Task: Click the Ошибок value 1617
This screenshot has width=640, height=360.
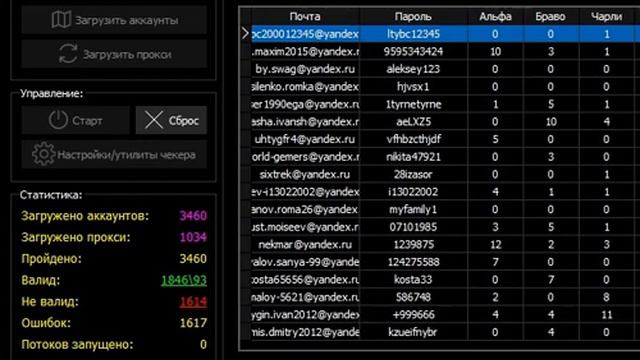Action: pyautogui.click(x=193, y=323)
